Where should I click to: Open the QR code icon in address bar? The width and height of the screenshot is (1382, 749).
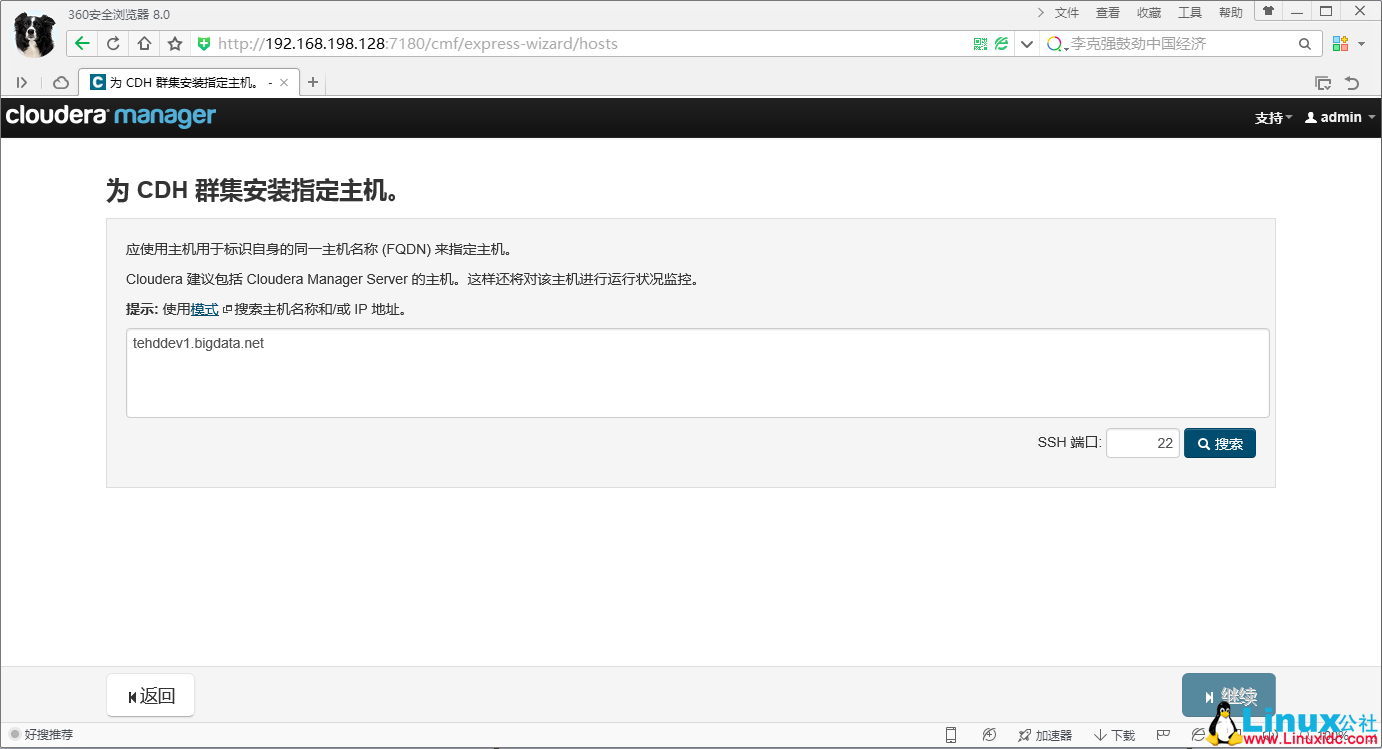point(979,43)
